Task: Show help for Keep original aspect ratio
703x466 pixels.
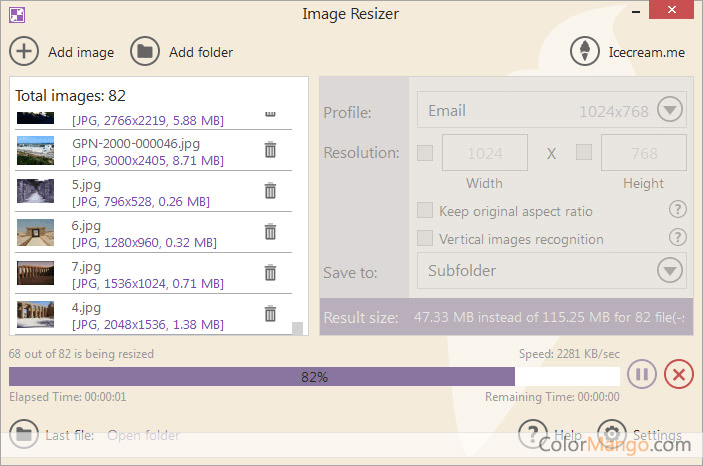Action: coord(678,210)
